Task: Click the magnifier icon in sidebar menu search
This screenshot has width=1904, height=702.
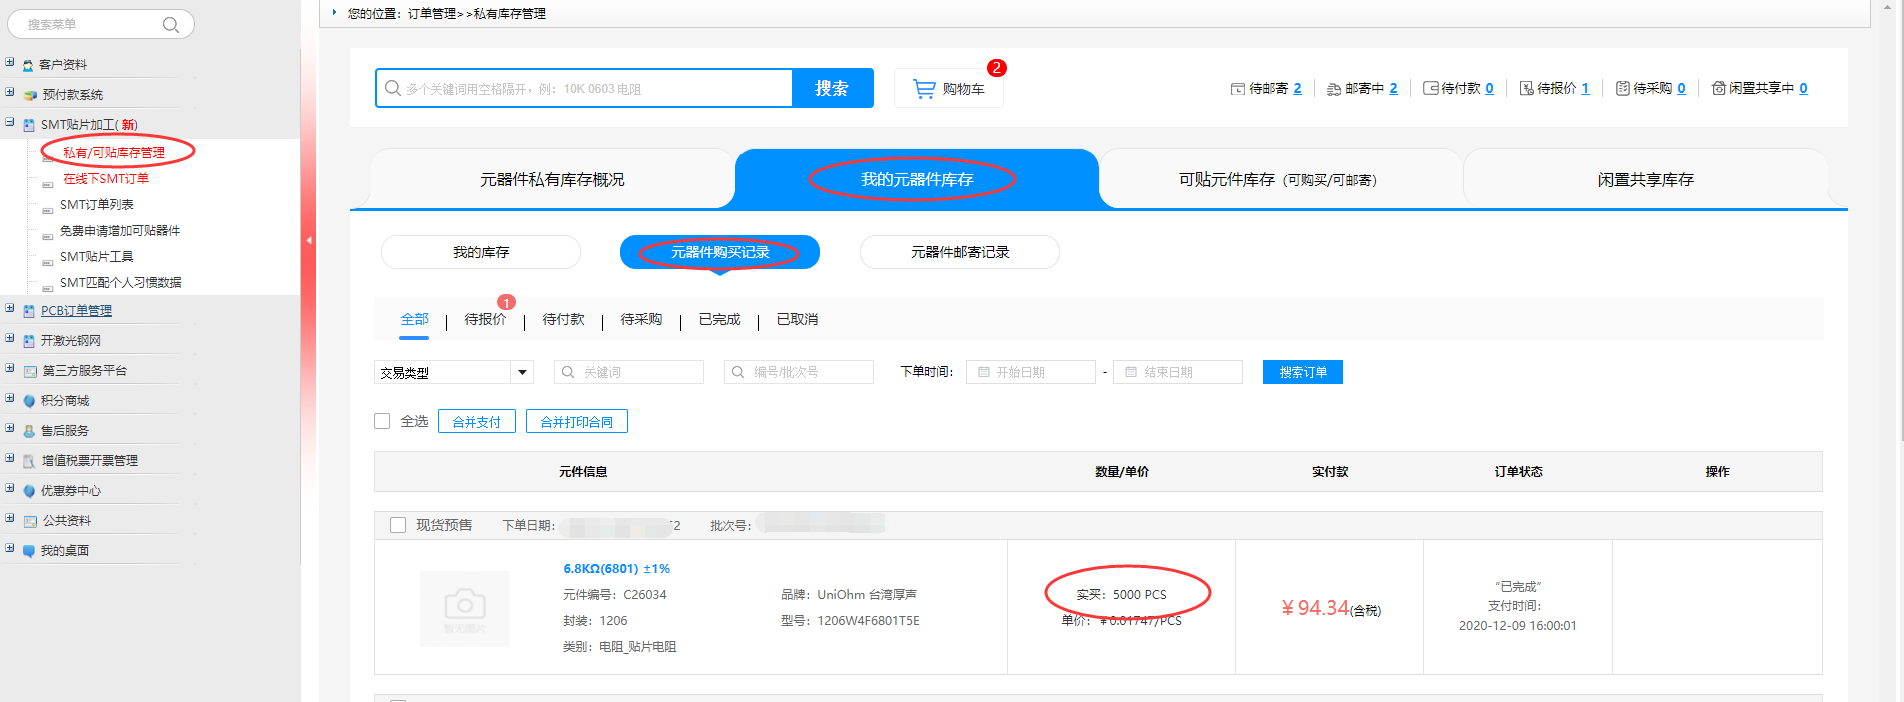Action: tap(171, 25)
